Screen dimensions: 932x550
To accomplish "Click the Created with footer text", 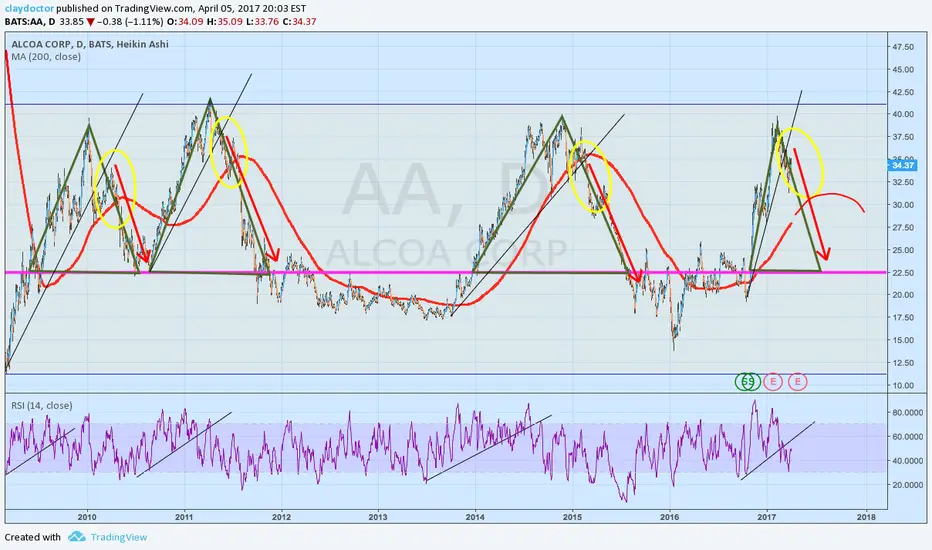I will (x=33, y=537).
